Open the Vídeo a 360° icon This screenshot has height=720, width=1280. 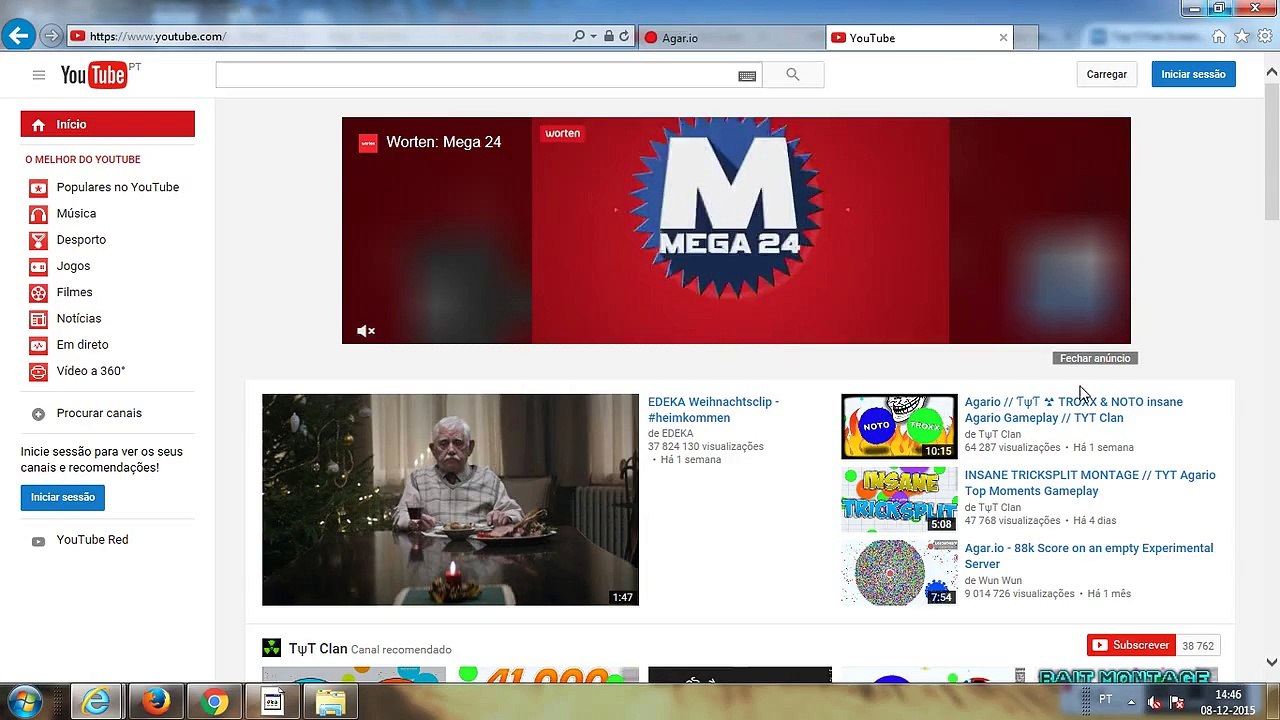pyautogui.click(x=38, y=371)
